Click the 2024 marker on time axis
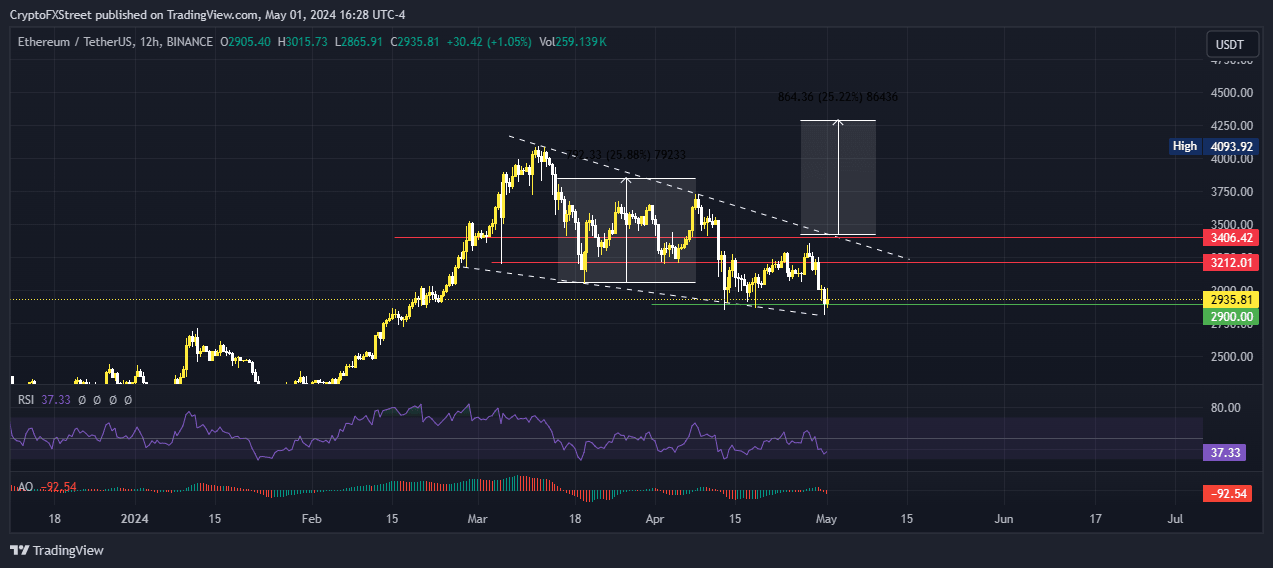Image resolution: width=1273 pixels, height=568 pixels. point(133,519)
